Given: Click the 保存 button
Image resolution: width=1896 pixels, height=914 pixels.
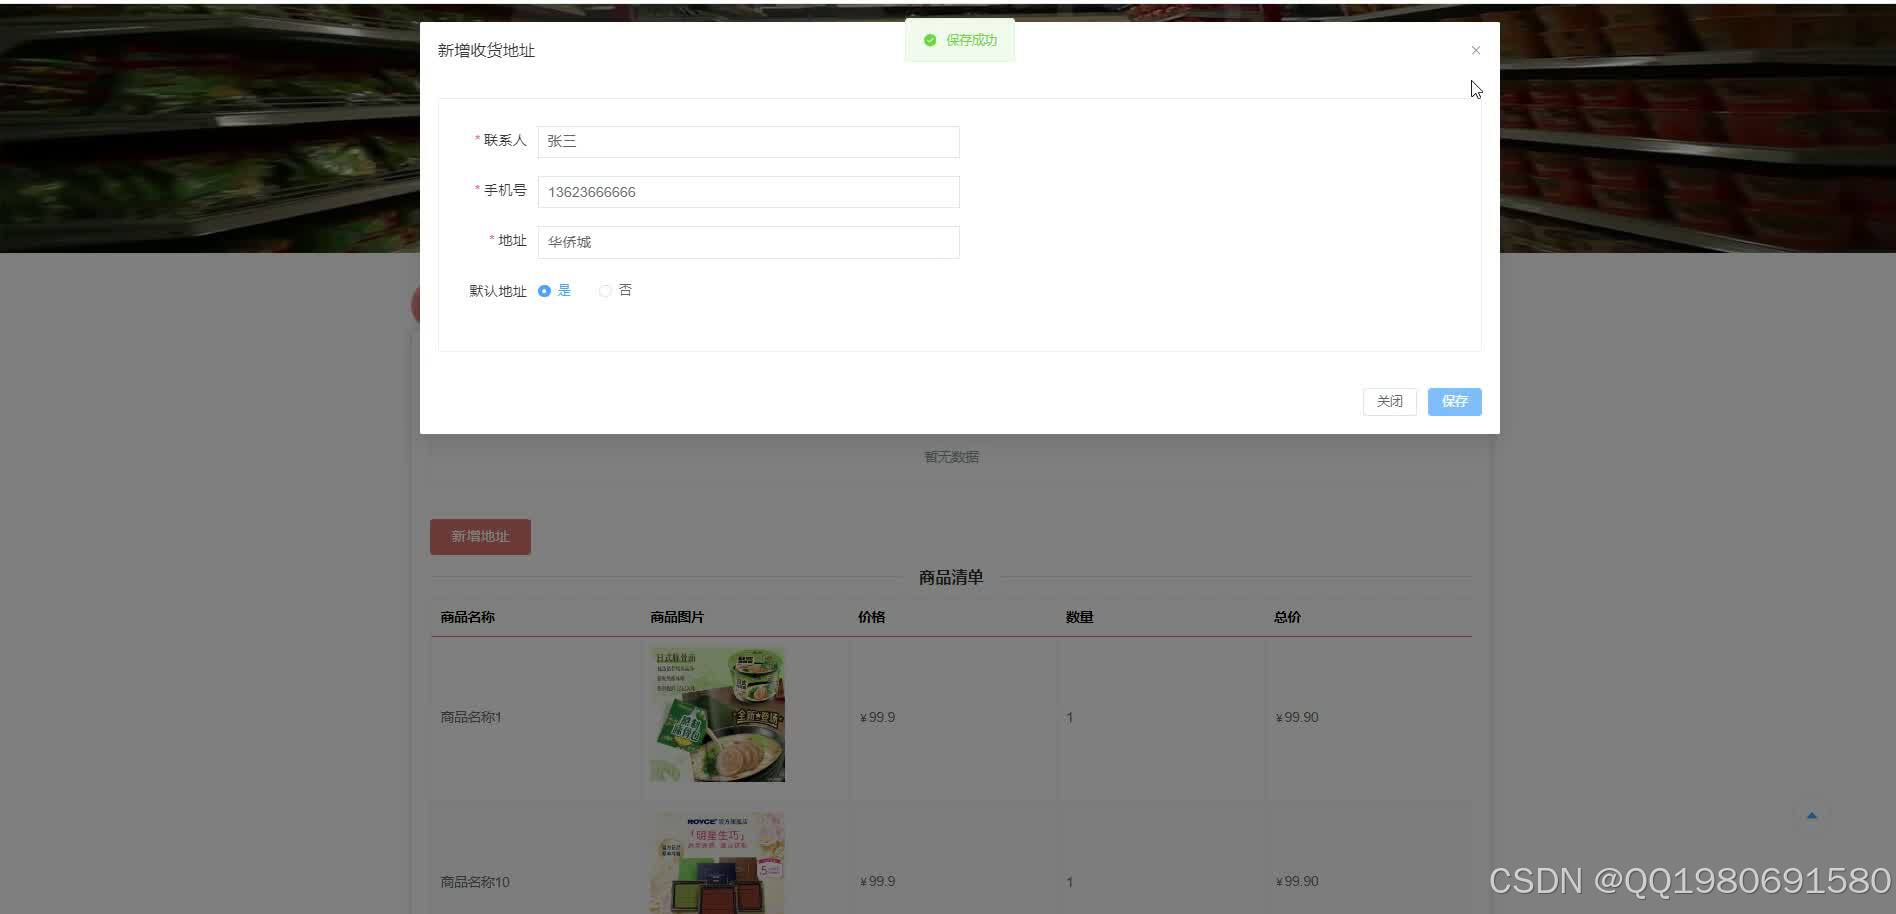Looking at the screenshot, I should [1454, 401].
